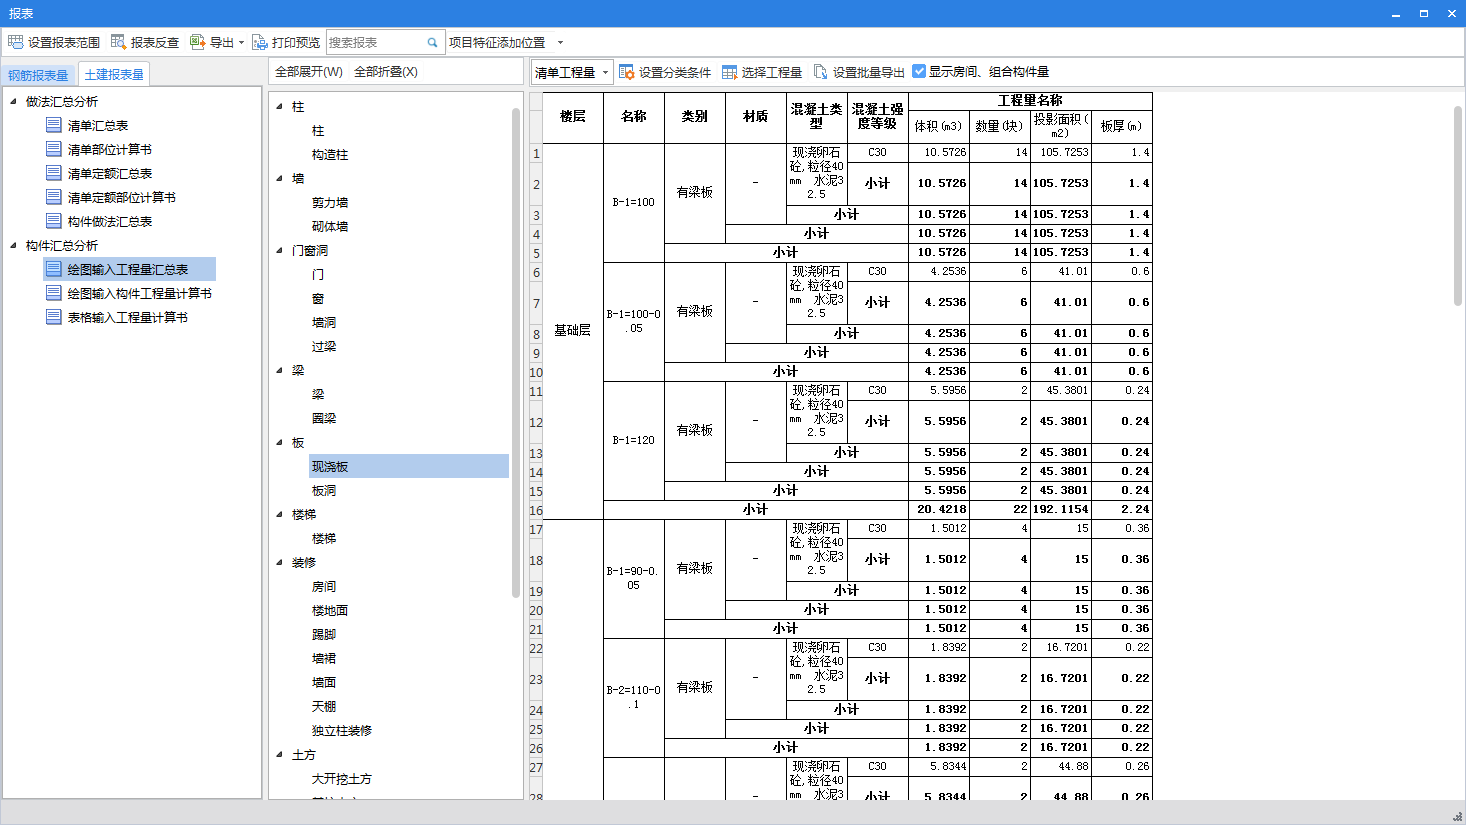Click the 报表反查 icon

(x=118, y=42)
